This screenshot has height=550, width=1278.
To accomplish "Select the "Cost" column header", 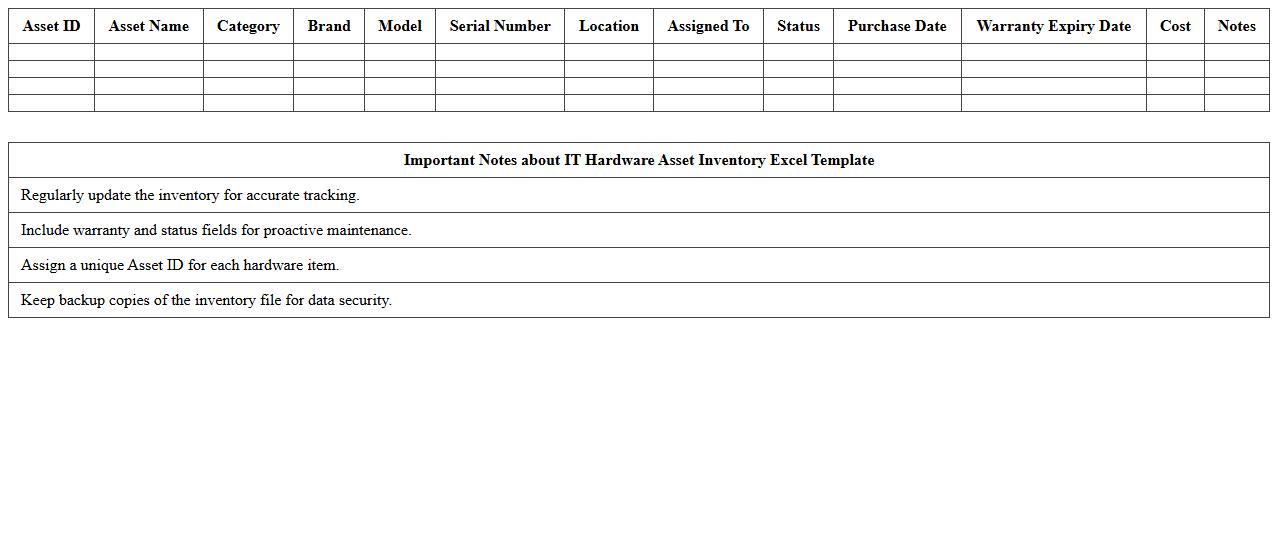I will point(1175,26).
